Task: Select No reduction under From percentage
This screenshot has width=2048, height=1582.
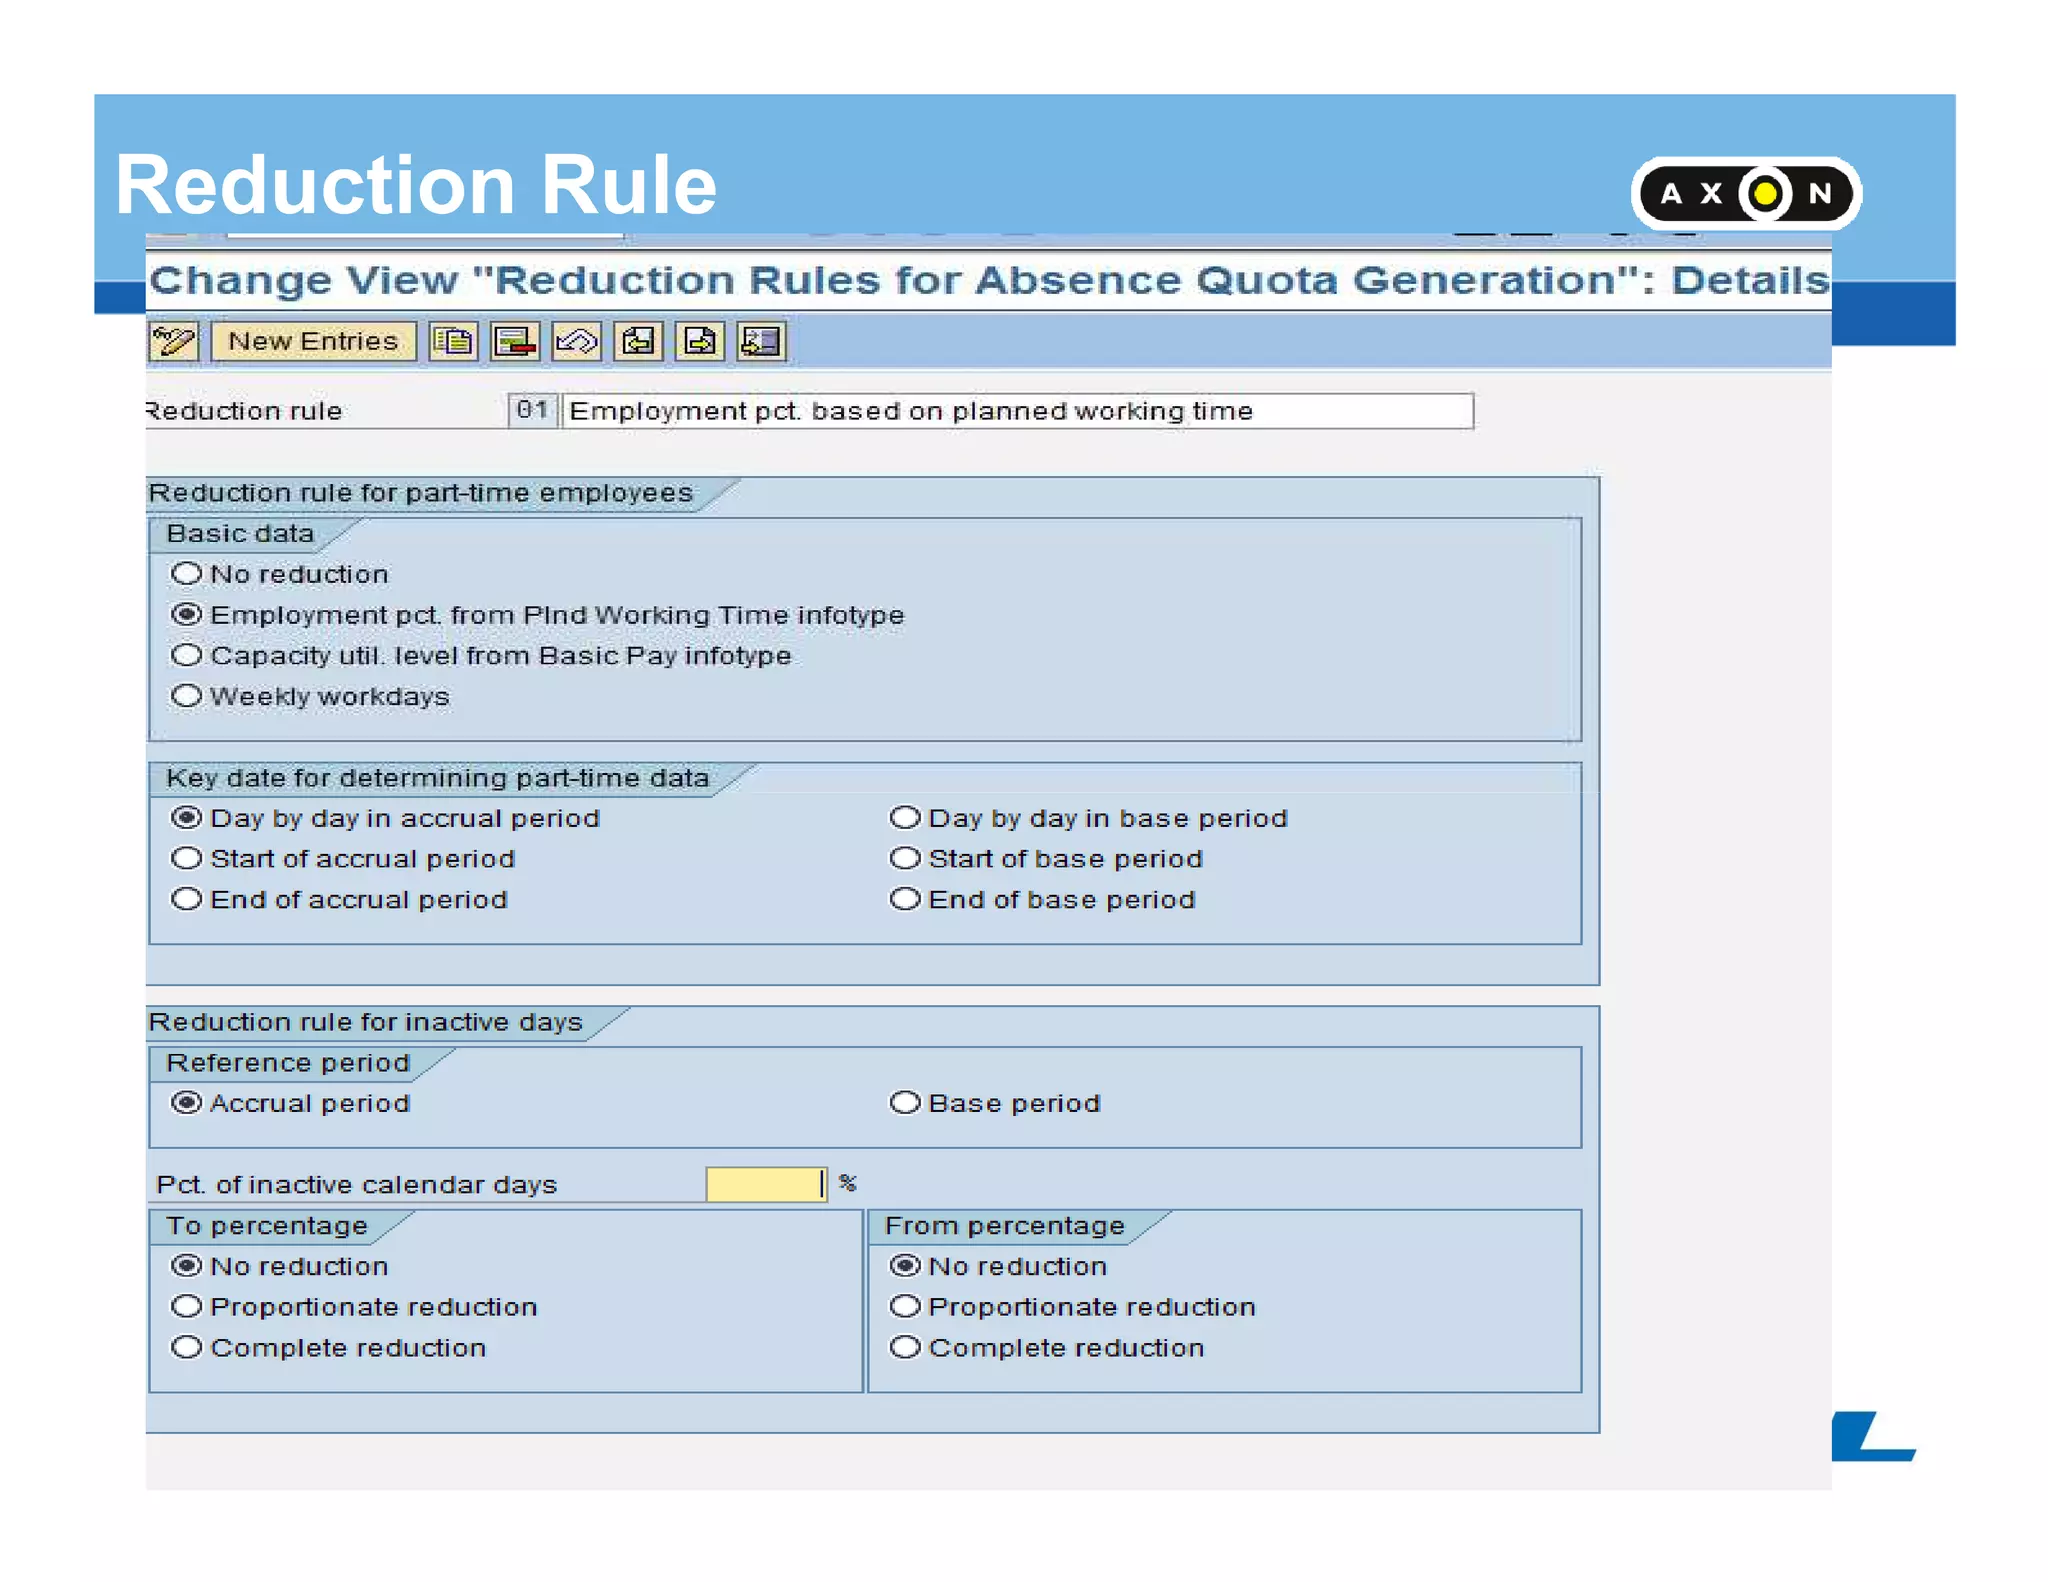Action: tap(904, 1266)
